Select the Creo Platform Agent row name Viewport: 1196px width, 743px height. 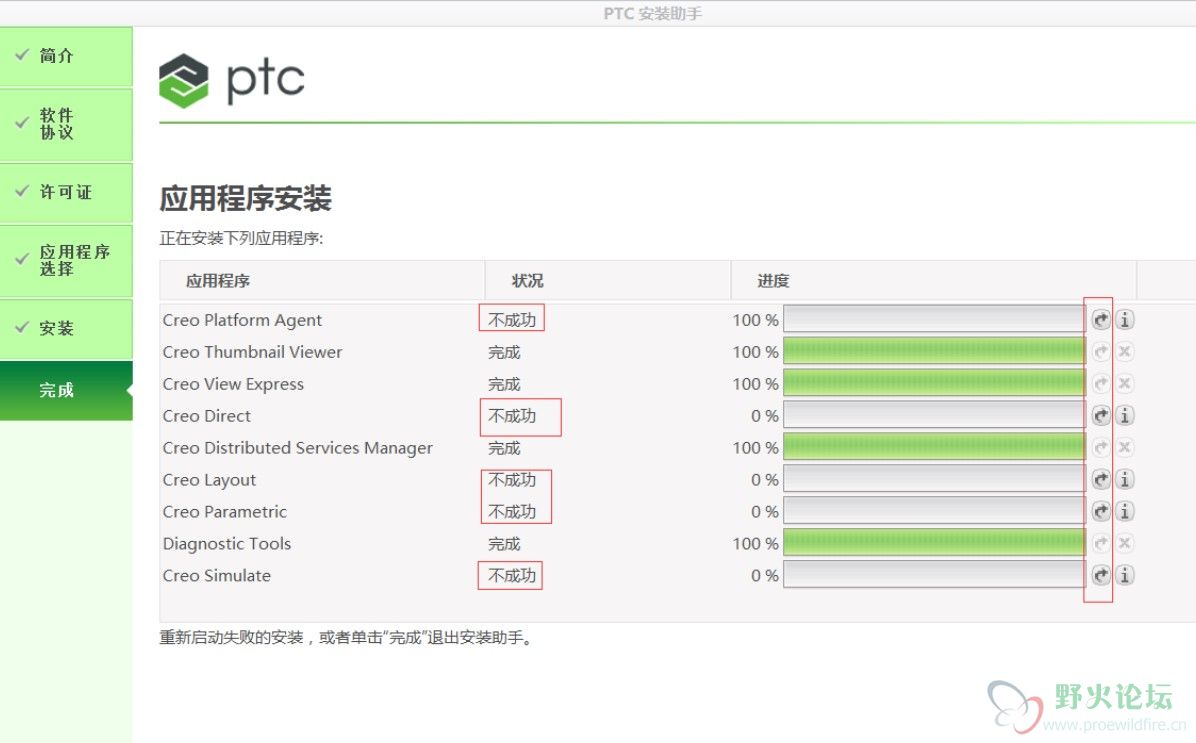coord(242,320)
